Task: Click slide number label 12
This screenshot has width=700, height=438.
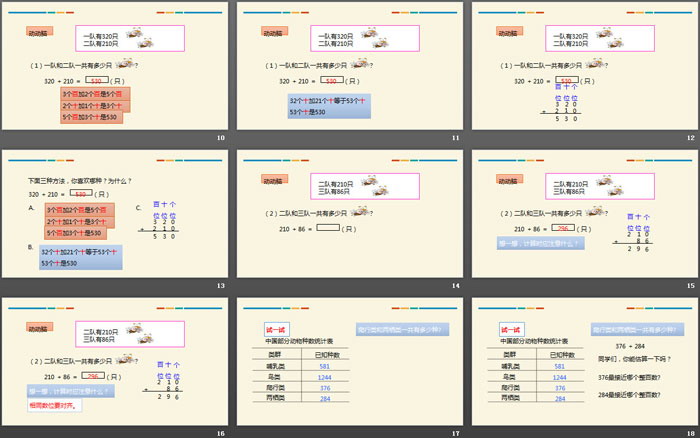Action: point(691,138)
